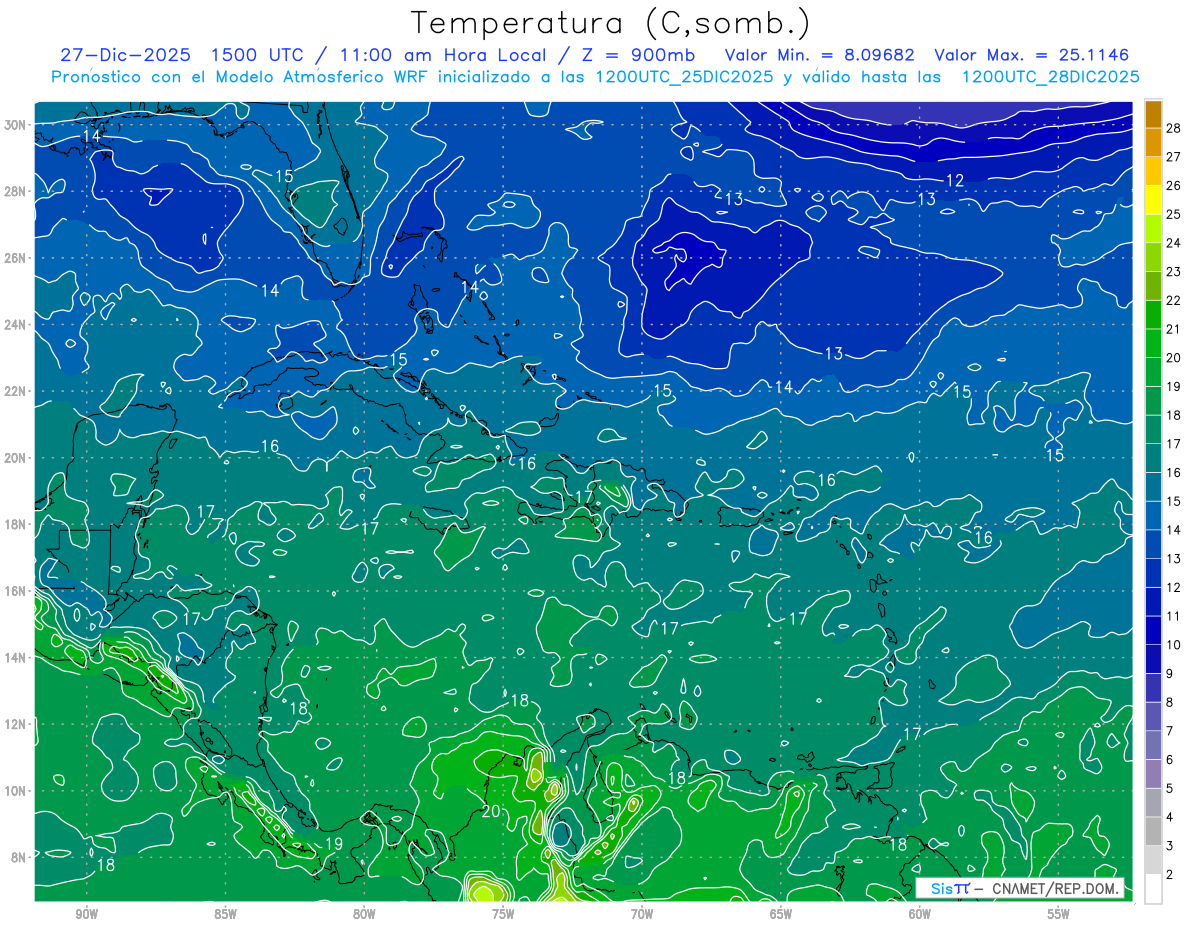Click the white legend band at 2

tap(1153, 888)
